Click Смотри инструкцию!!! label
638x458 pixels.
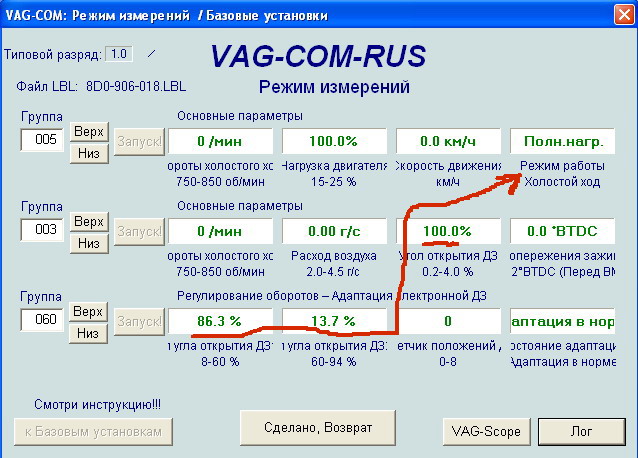pos(97,404)
